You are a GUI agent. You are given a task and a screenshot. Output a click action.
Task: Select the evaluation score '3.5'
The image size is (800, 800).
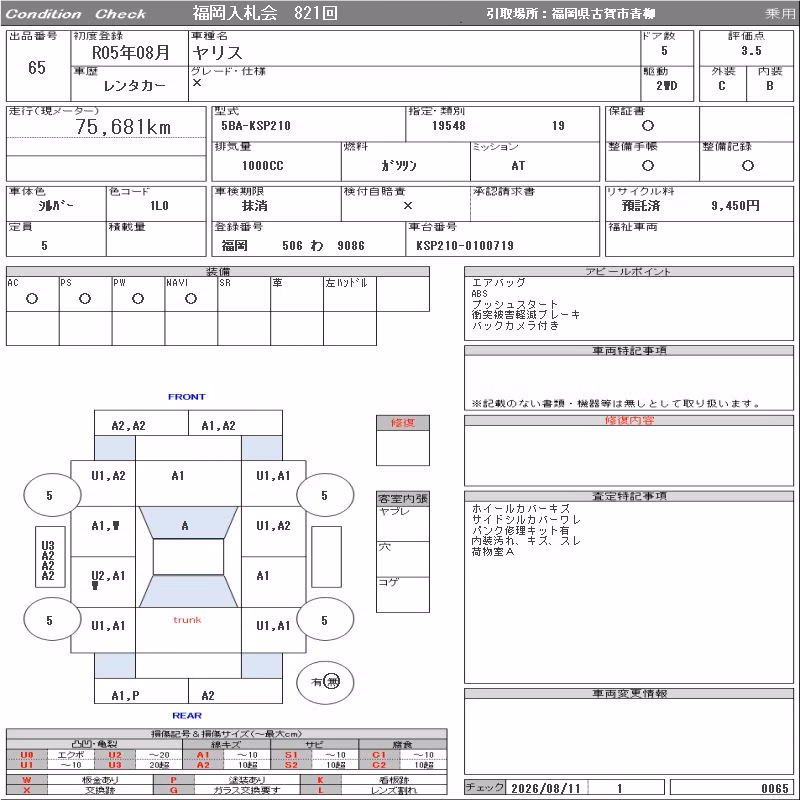coord(751,51)
